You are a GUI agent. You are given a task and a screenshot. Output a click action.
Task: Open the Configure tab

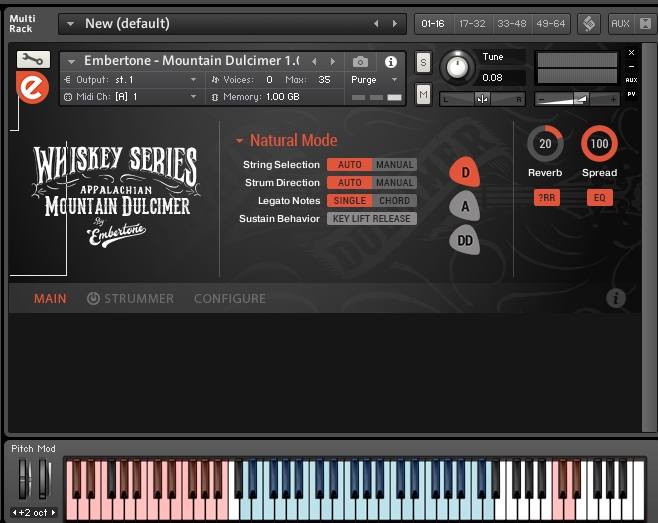click(x=230, y=298)
